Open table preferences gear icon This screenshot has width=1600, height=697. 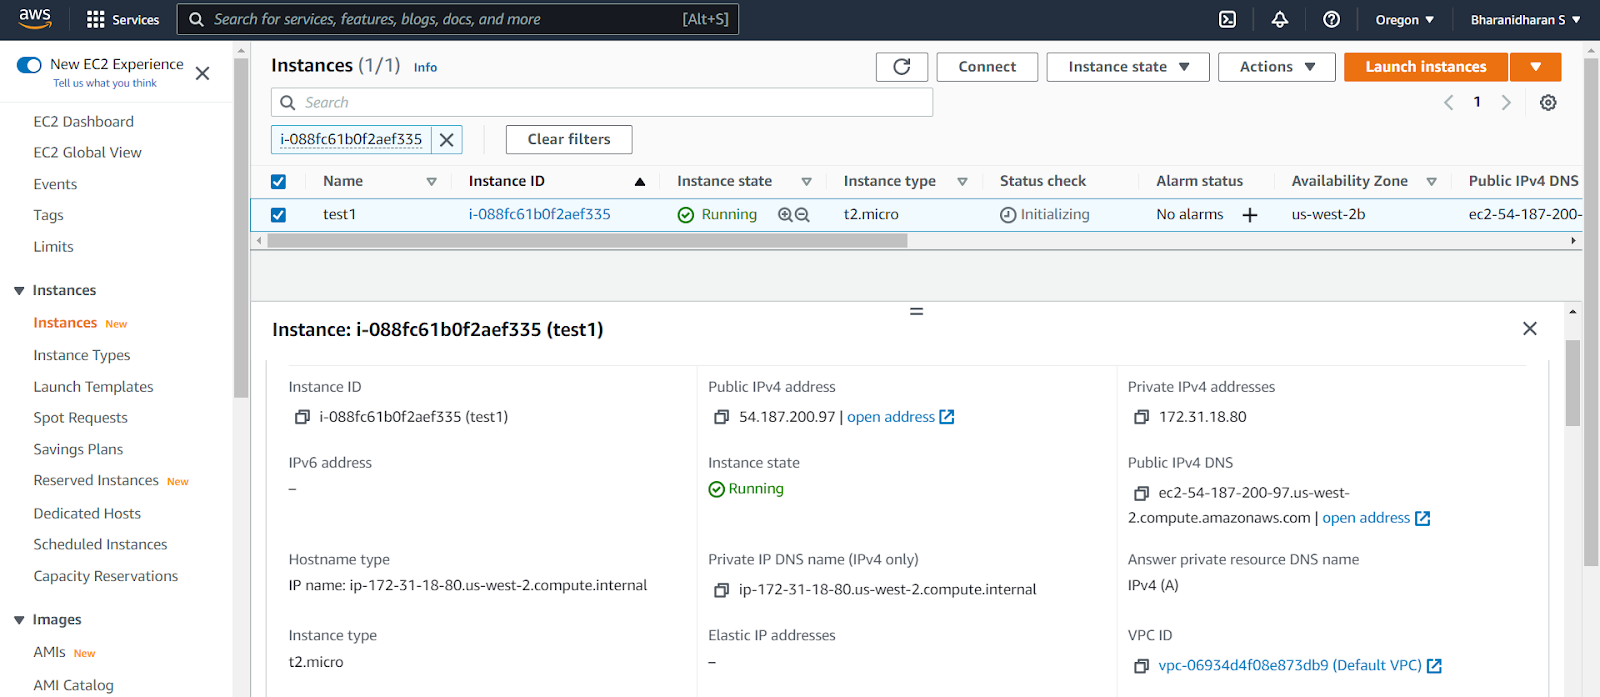click(x=1548, y=102)
